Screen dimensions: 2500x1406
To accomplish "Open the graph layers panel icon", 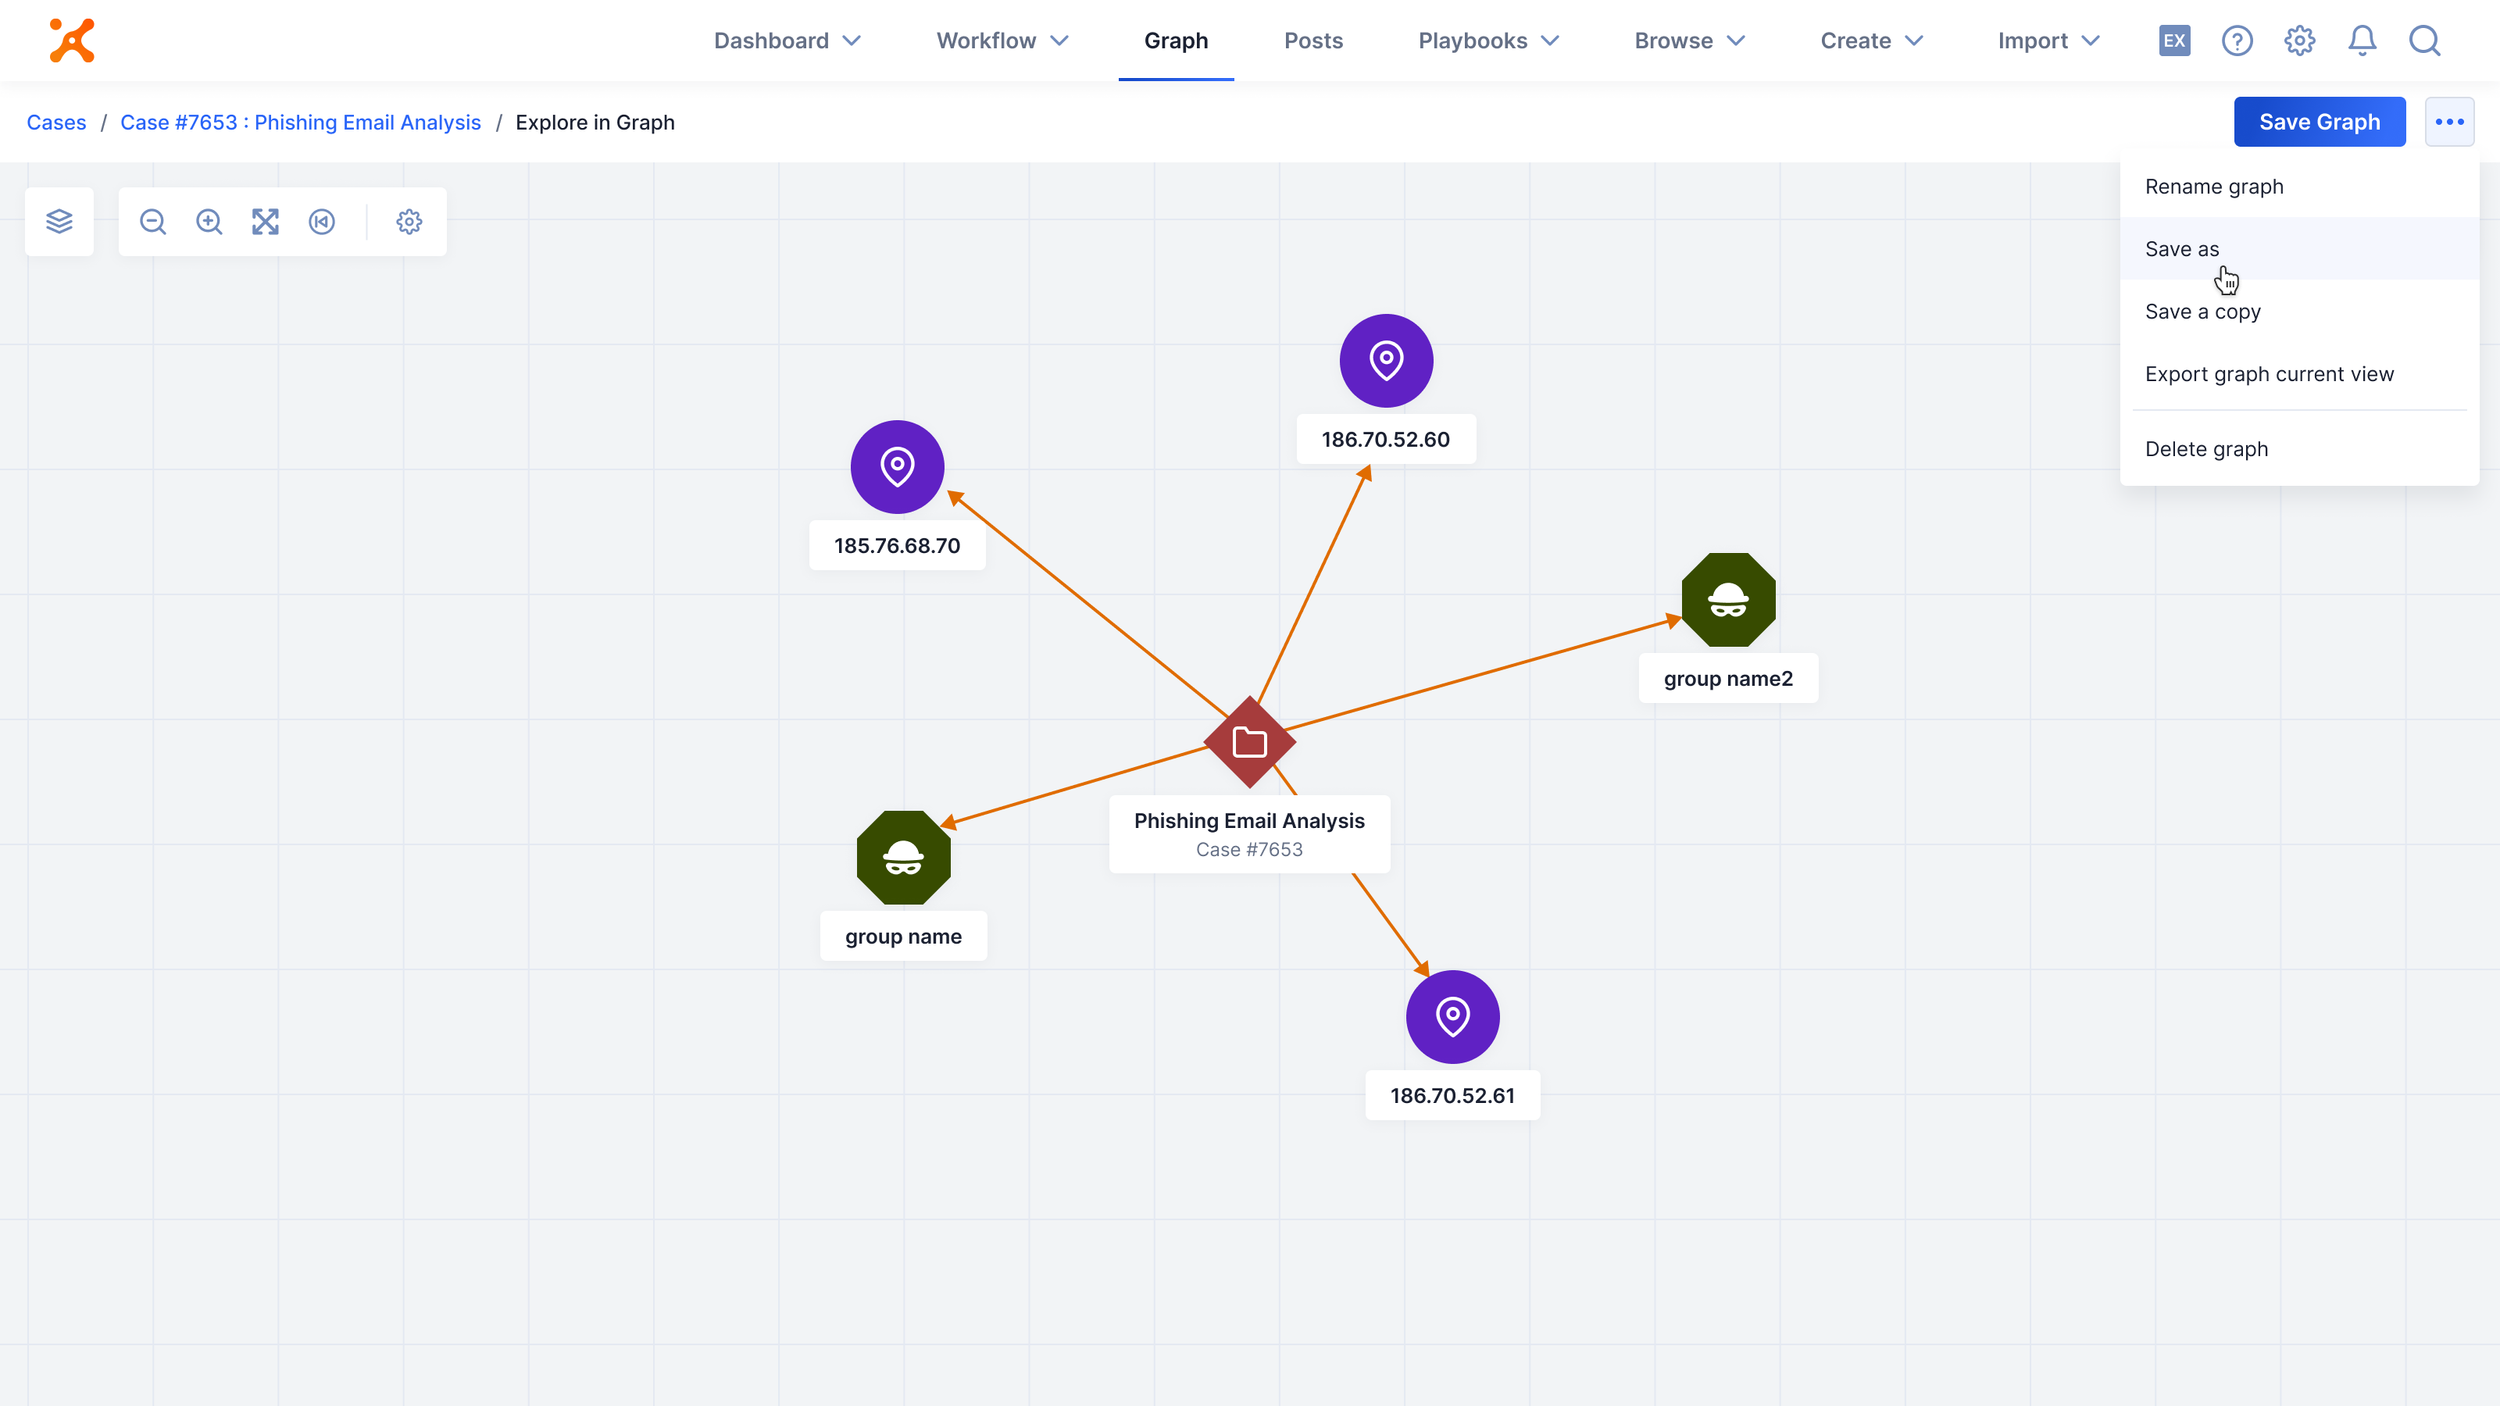I will [59, 221].
